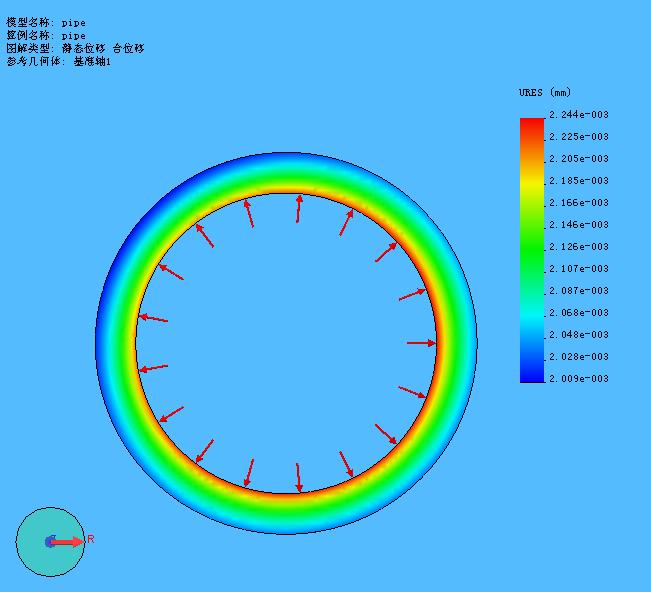Click the legend value 2.225e-003

coord(579,137)
